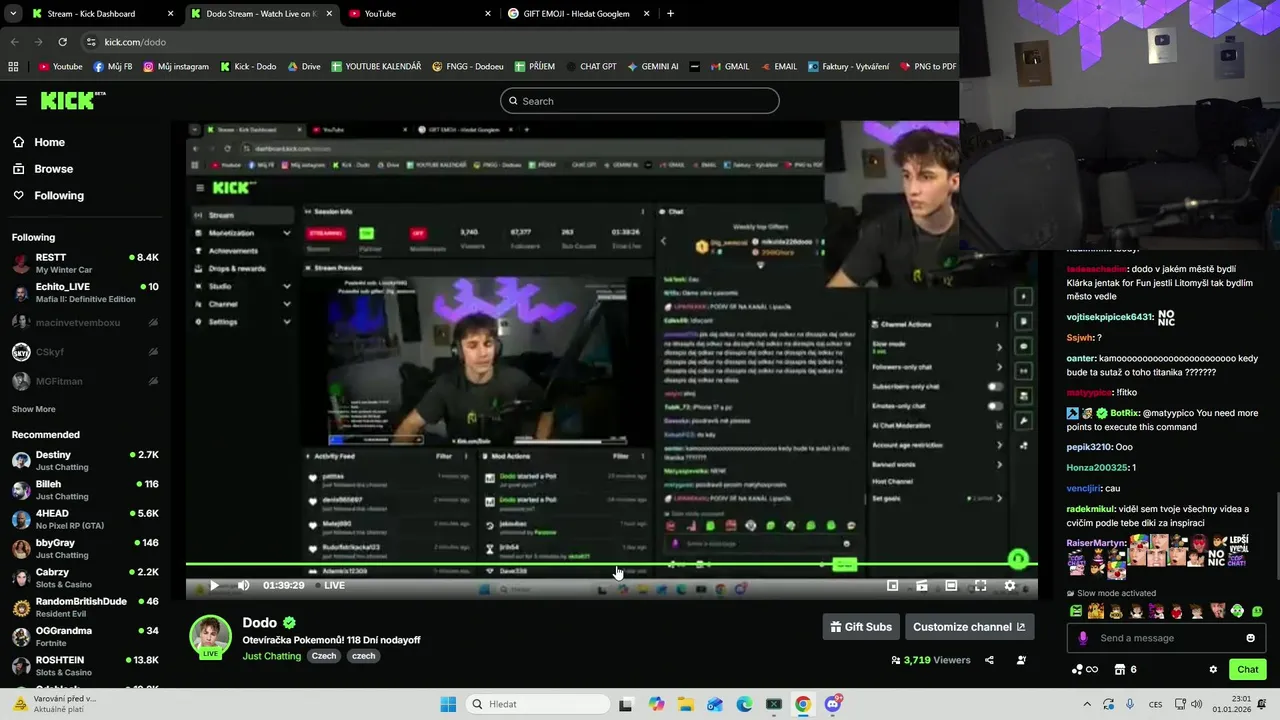
Task: Play or pause the stream video
Action: point(213,586)
